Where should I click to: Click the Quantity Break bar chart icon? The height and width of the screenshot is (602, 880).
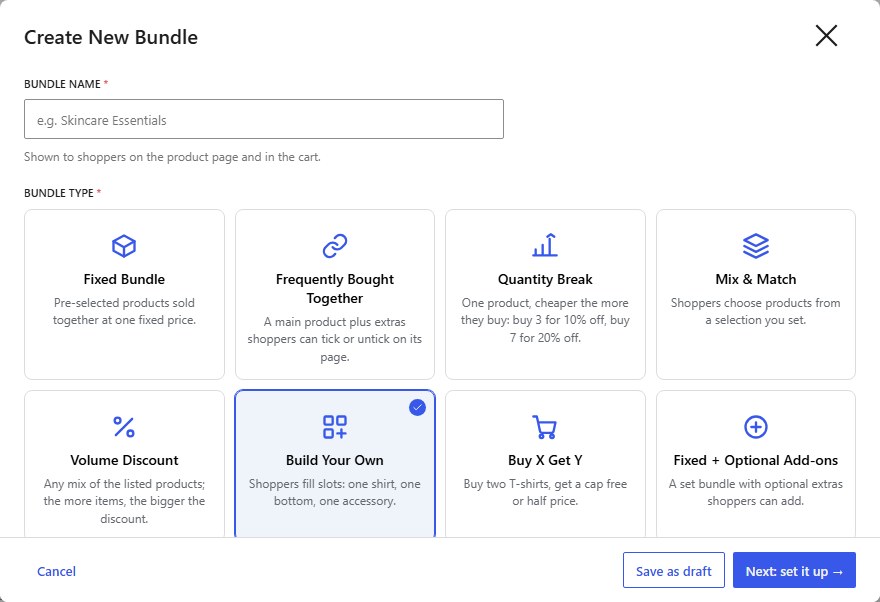[545, 246]
